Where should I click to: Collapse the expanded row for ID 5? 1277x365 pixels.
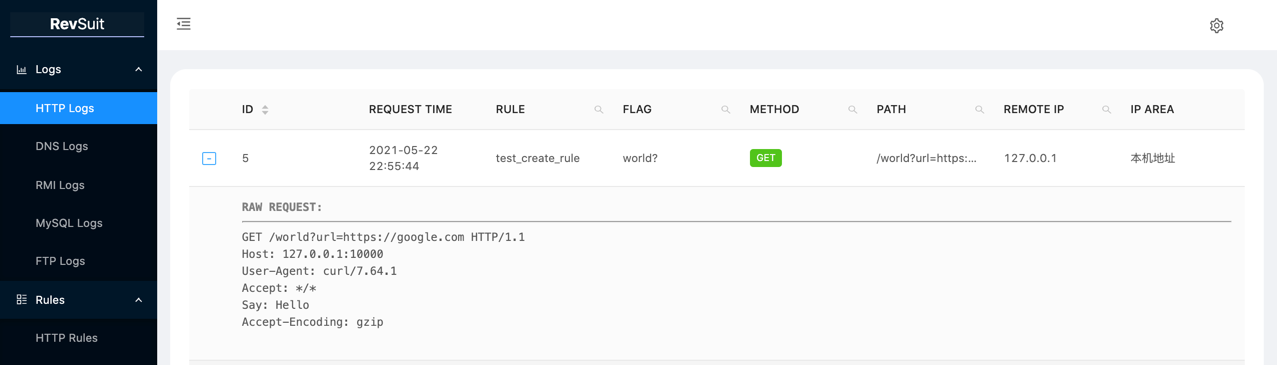[209, 158]
